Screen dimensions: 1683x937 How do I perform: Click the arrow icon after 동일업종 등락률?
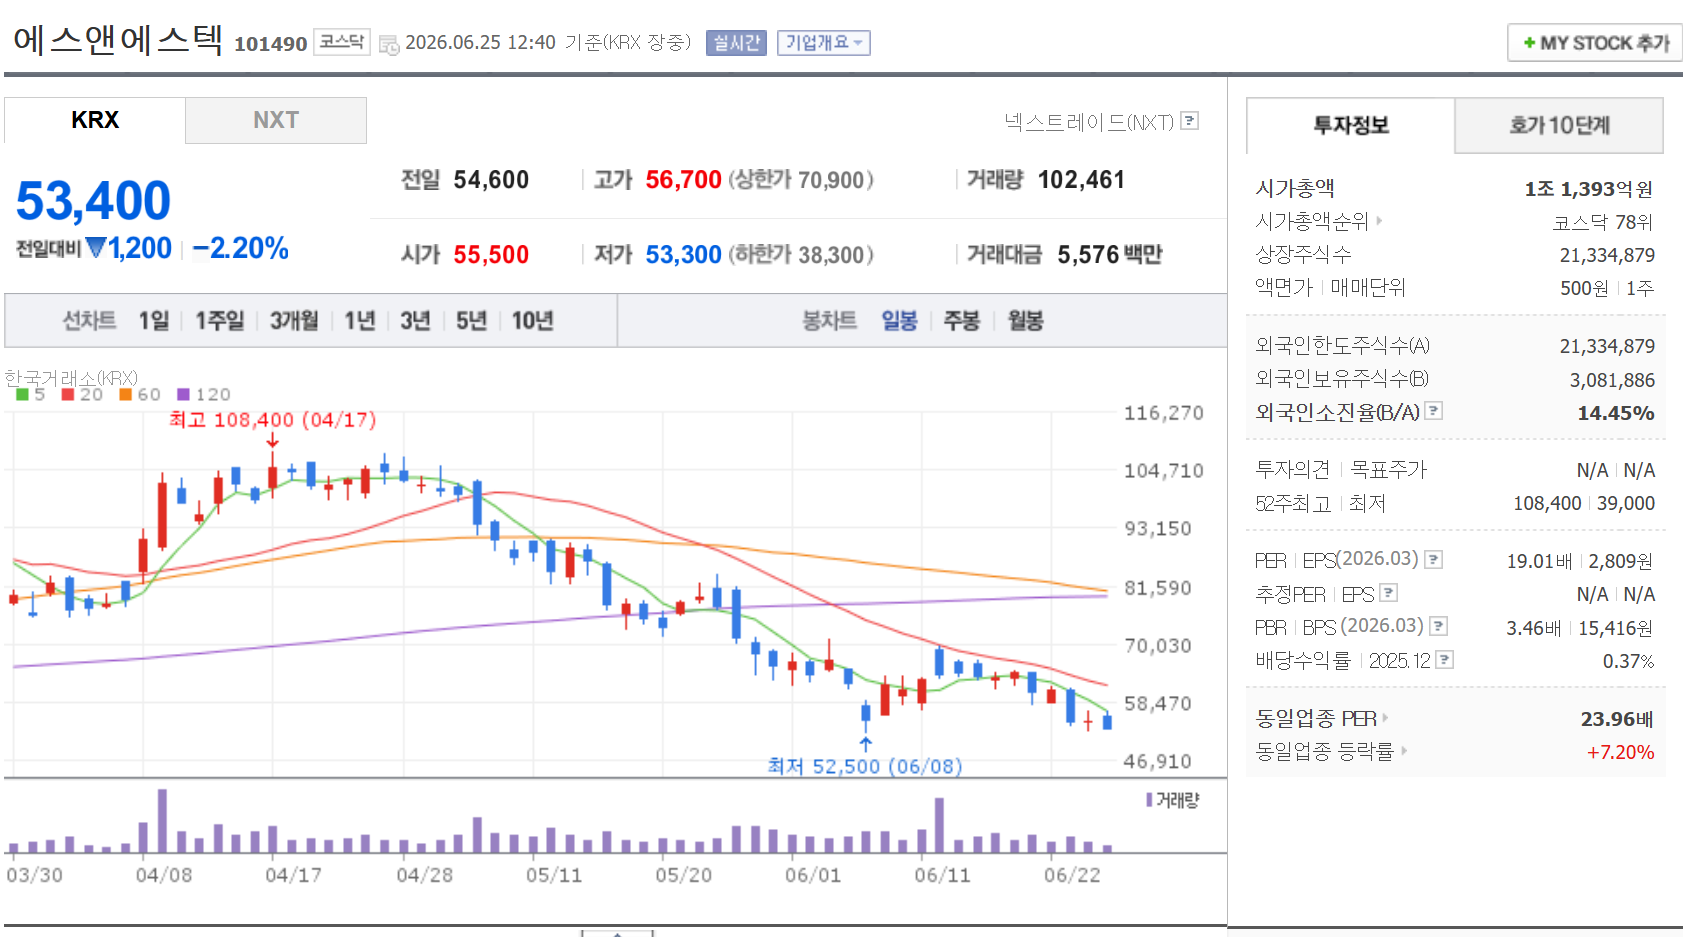(x=1404, y=750)
